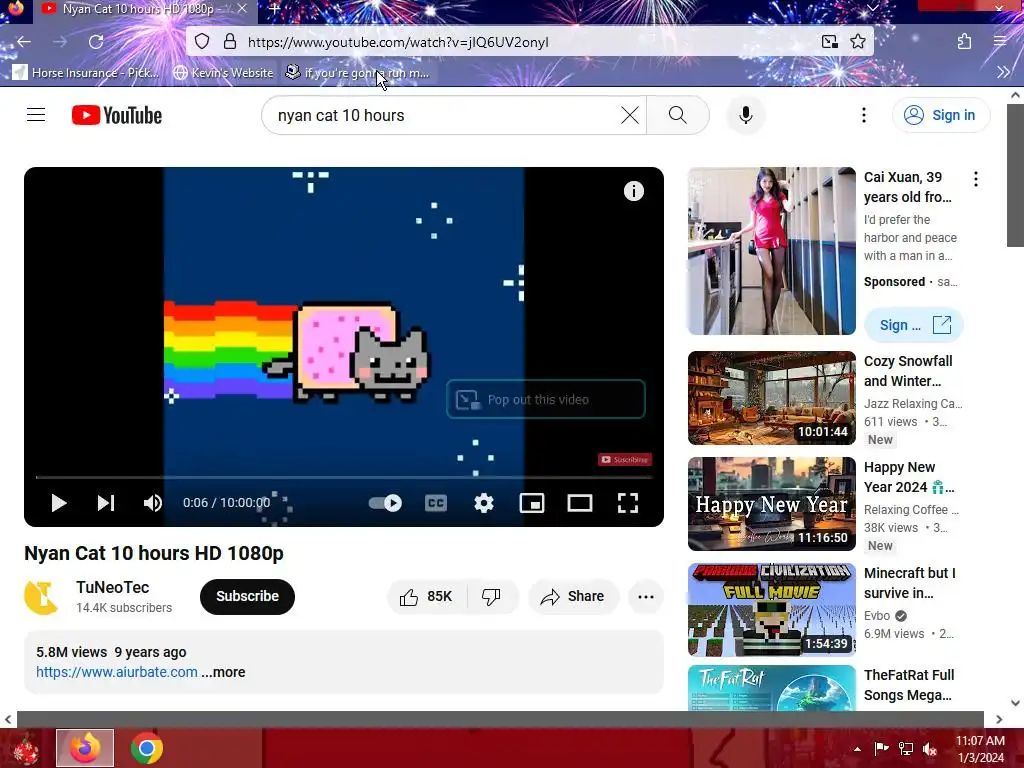Open Happy New Year 2024 video thumbnail
Image resolution: width=1024 pixels, height=768 pixels.
(x=771, y=504)
